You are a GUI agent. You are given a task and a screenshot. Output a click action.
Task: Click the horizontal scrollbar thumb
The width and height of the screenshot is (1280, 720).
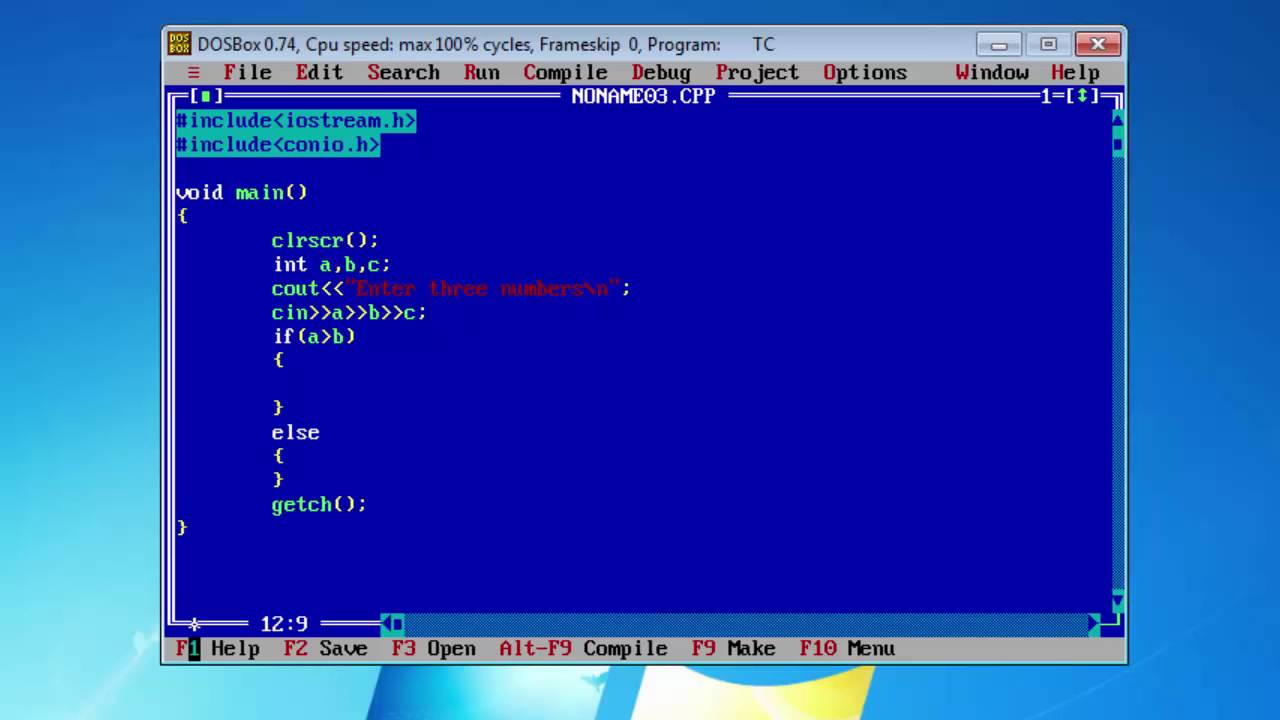coord(398,624)
